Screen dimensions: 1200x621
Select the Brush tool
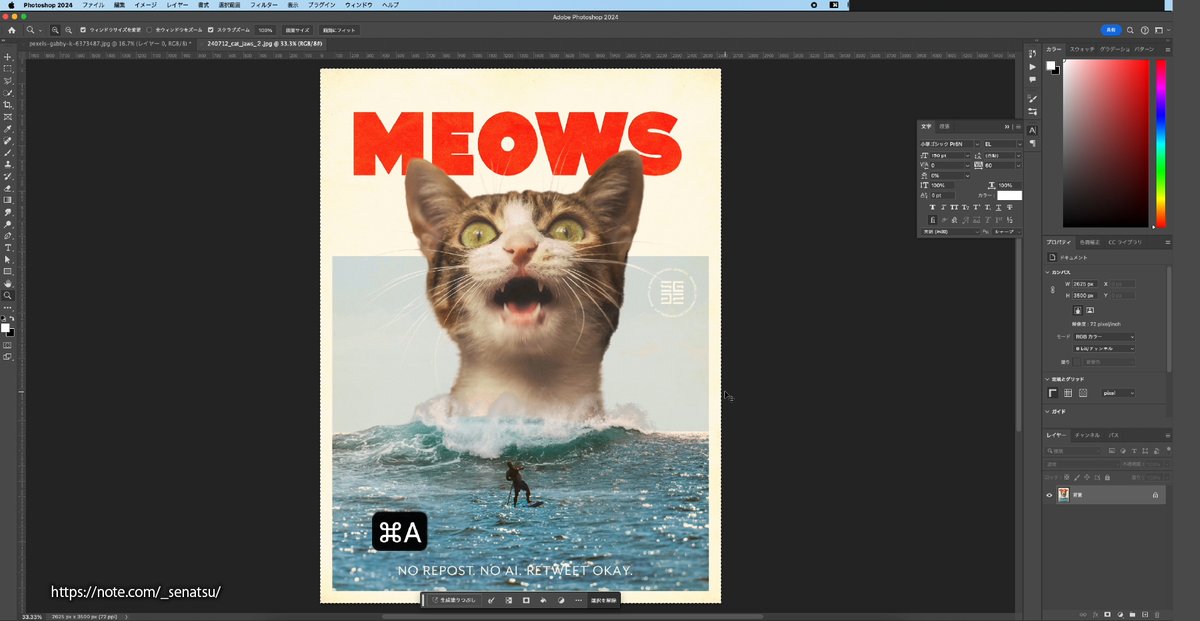click(8, 153)
